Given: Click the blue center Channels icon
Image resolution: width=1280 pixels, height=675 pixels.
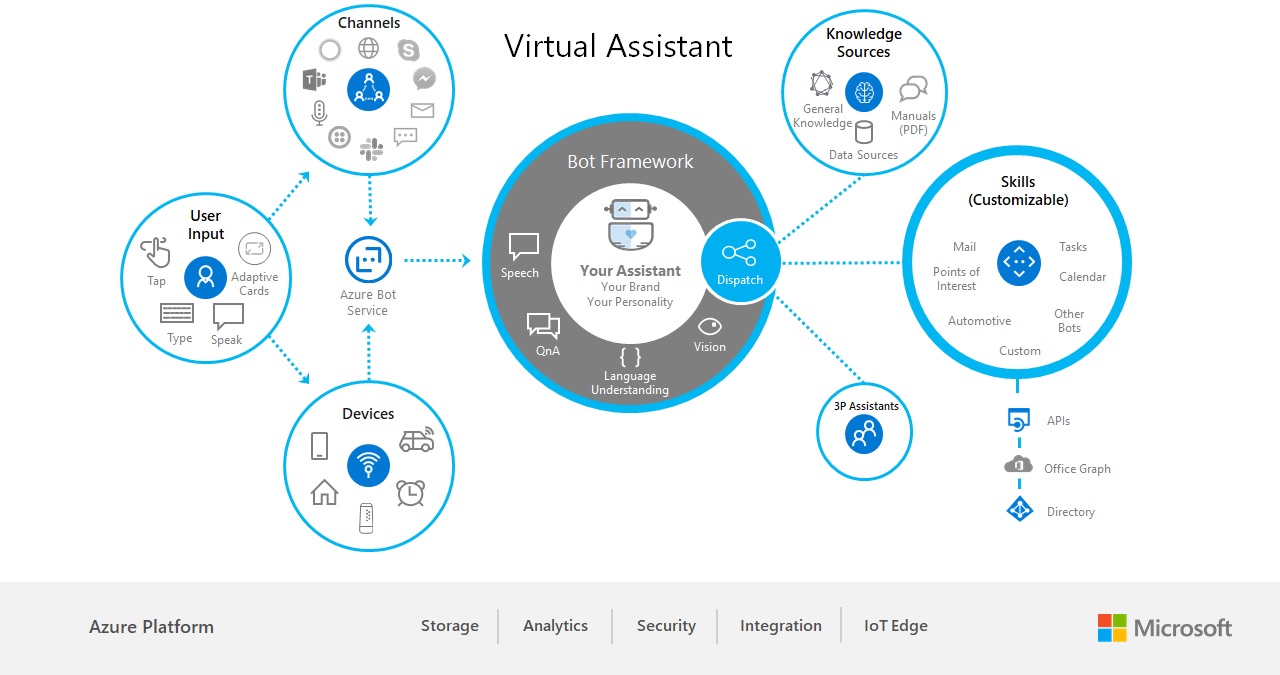Looking at the screenshot, I should 369,89.
